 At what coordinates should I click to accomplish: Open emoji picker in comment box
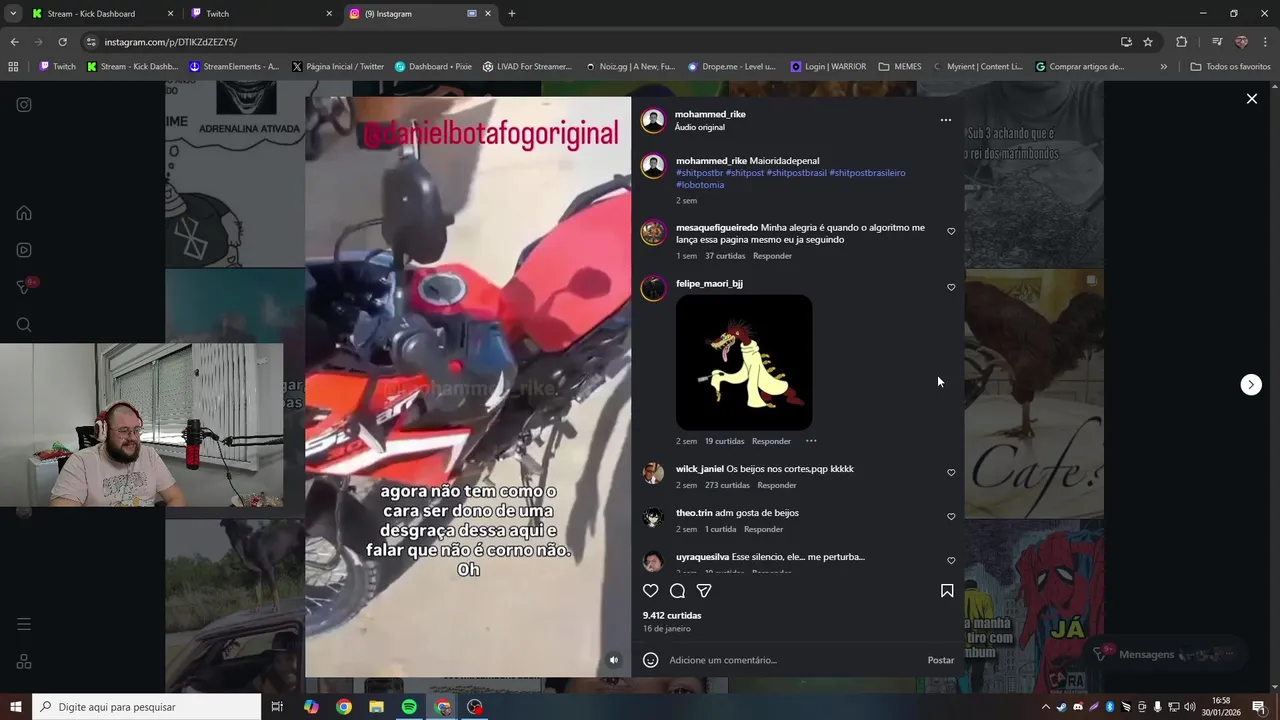coord(650,660)
